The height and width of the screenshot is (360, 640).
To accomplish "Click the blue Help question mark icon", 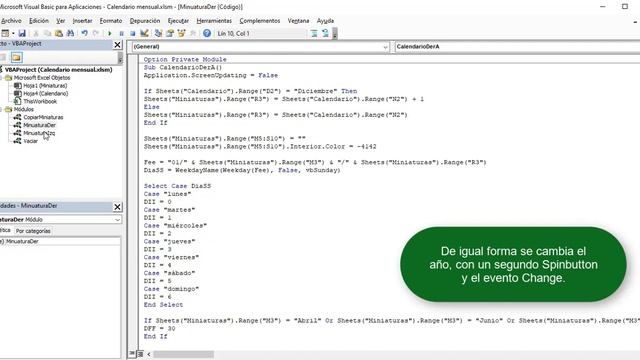I will coord(207,33).
